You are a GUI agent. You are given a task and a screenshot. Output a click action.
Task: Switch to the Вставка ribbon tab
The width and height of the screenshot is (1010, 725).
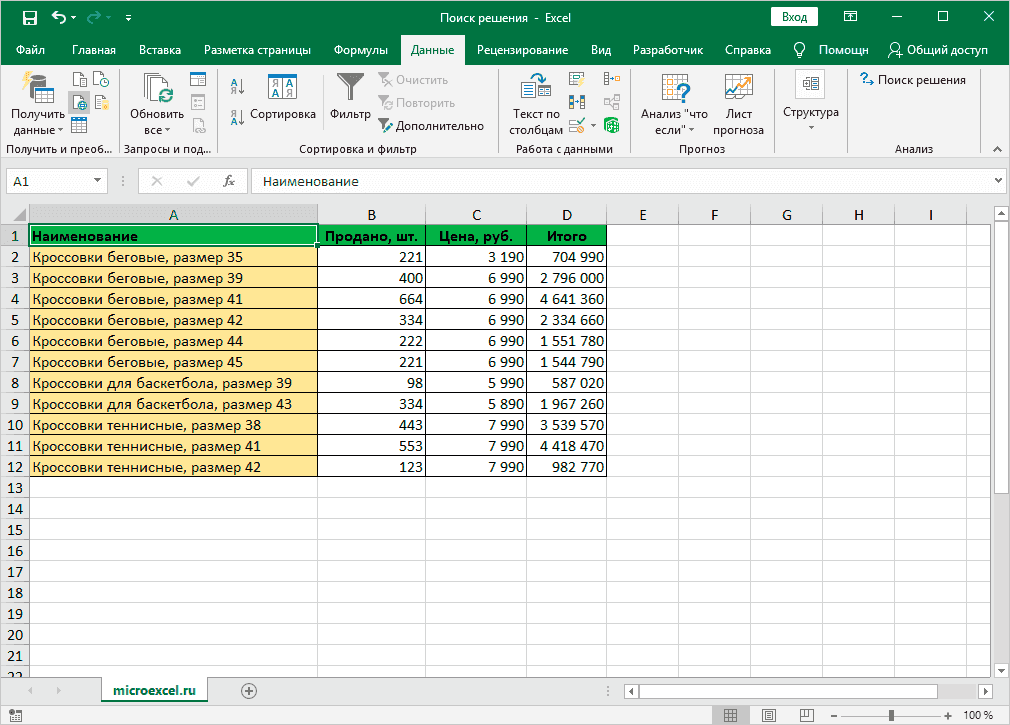pyautogui.click(x=160, y=50)
